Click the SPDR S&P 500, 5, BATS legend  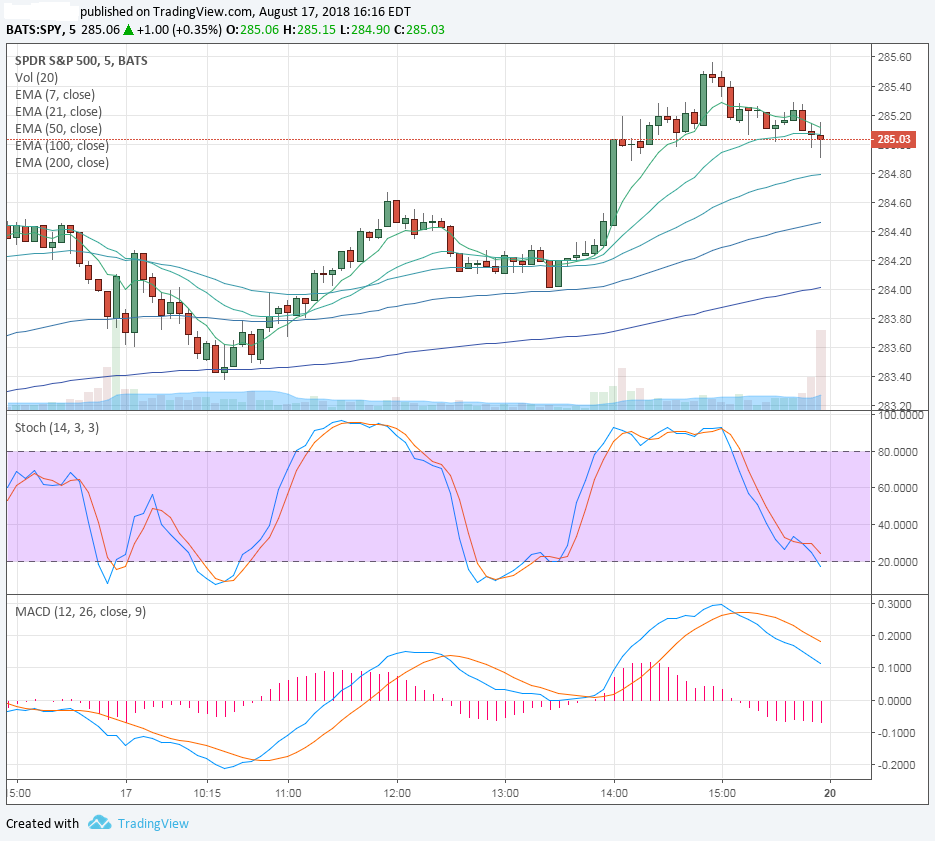point(81,61)
